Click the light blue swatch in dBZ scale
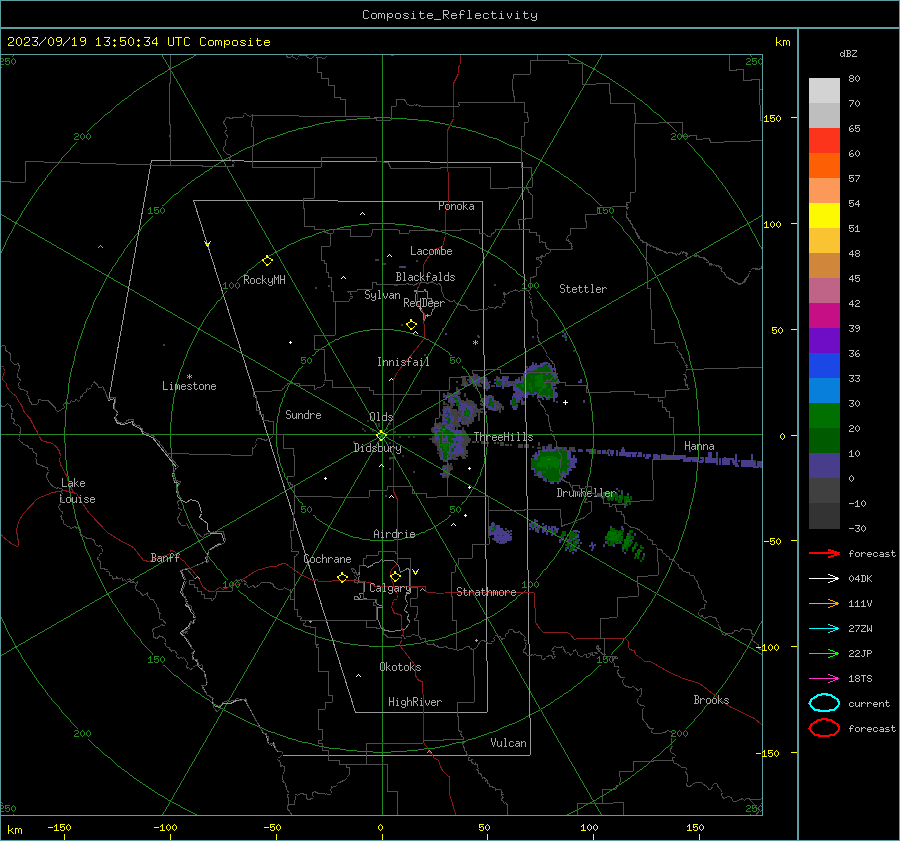Image resolution: width=900 pixels, height=841 pixels. click(x=824, y=391)
